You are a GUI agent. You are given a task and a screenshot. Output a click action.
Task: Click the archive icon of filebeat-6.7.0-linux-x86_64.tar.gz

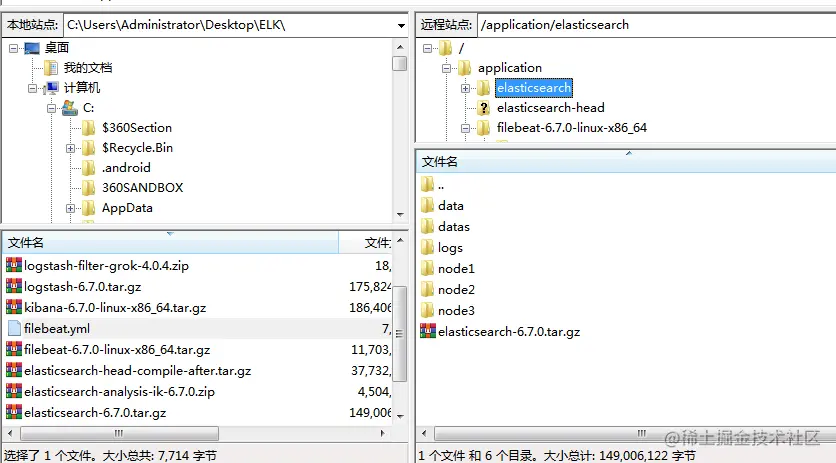[14, 349]
